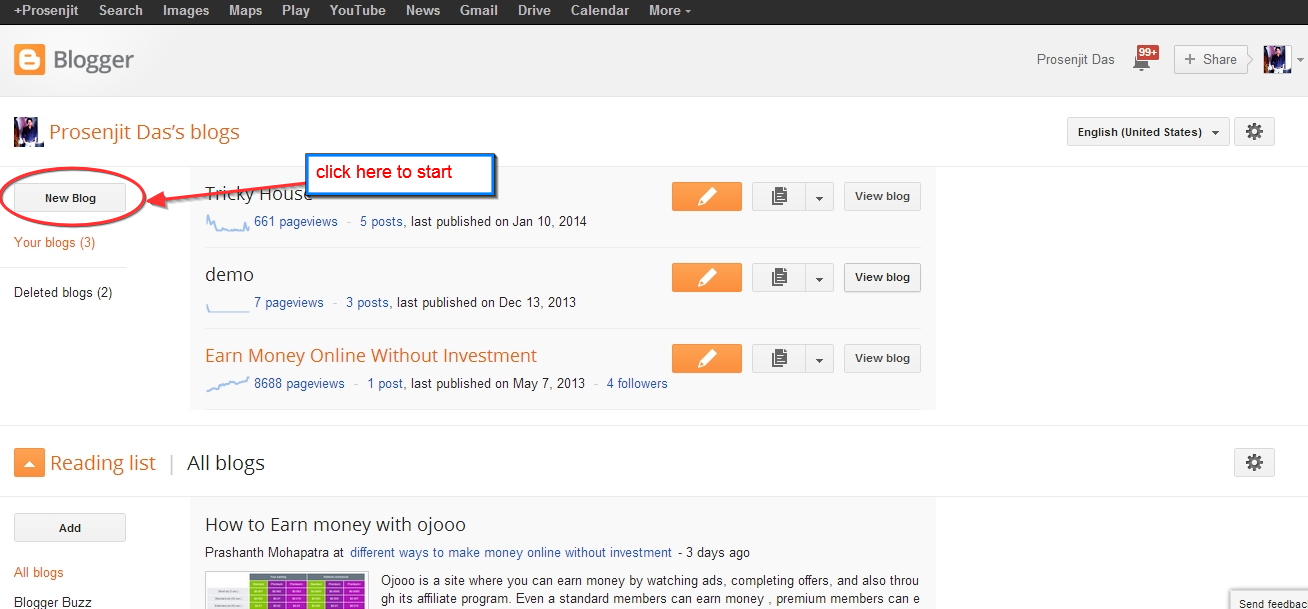Click the + Share button
This screenshot has height=609, width=1308.
[1210, 59]
